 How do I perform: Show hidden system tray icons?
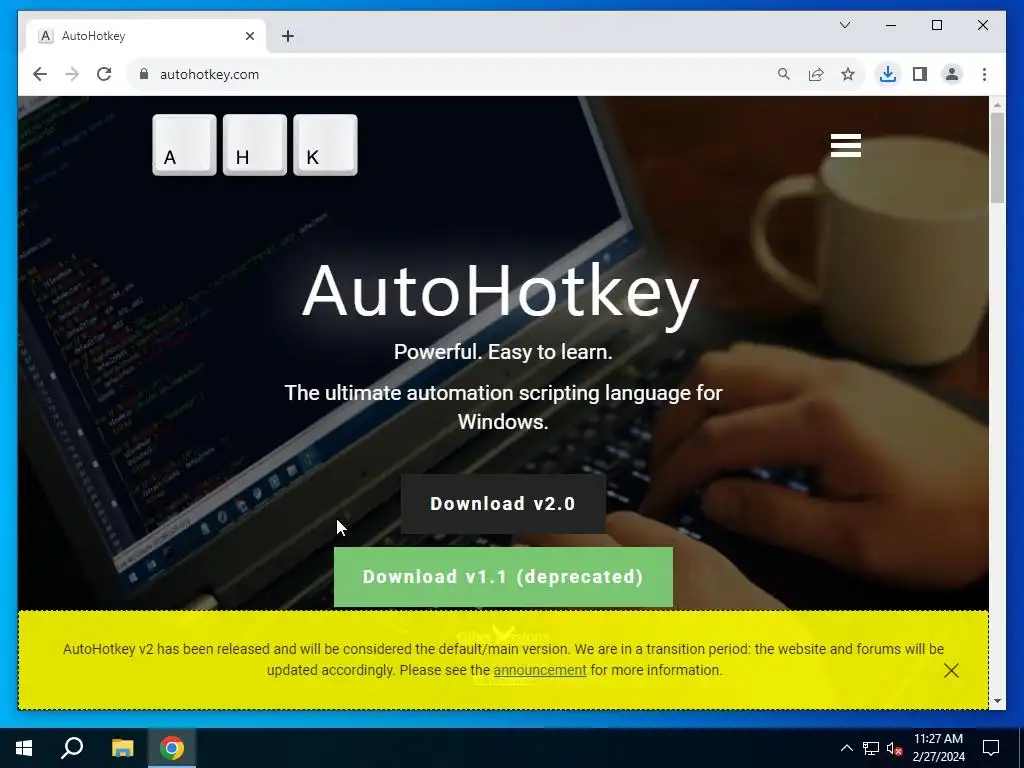tap(846, 748)
